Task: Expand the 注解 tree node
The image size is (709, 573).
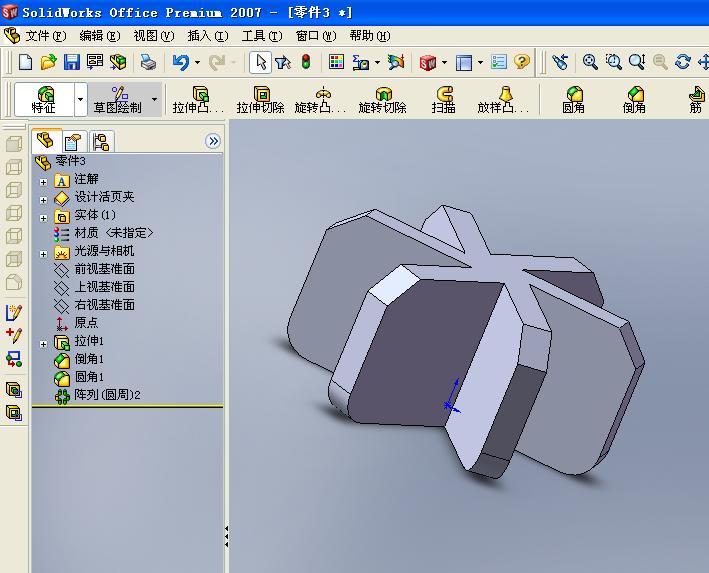Action: tap(43, 182)
